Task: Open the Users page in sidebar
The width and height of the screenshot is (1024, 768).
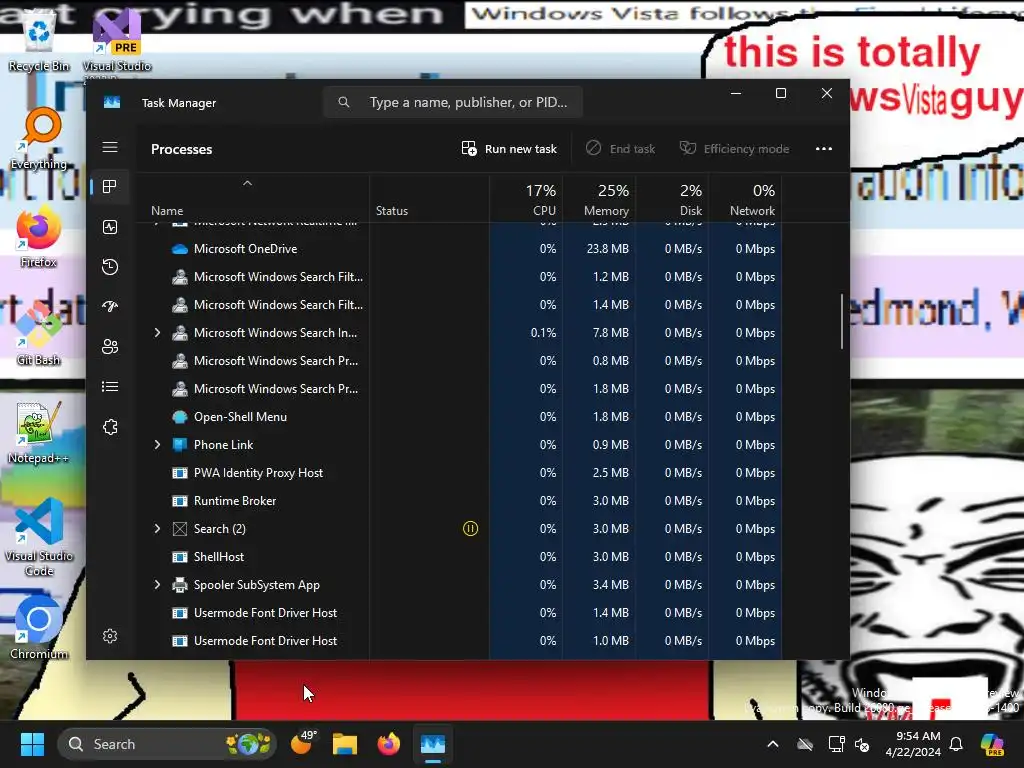Action: [x=110, y=347]
